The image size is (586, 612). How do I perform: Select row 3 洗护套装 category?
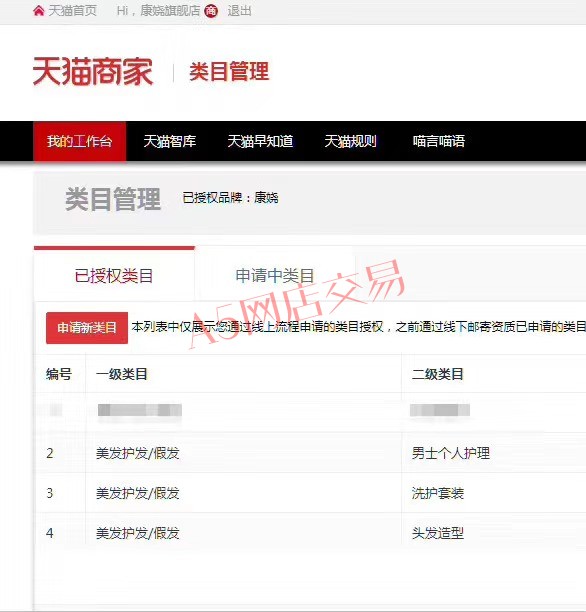click(x=438, y=493)
